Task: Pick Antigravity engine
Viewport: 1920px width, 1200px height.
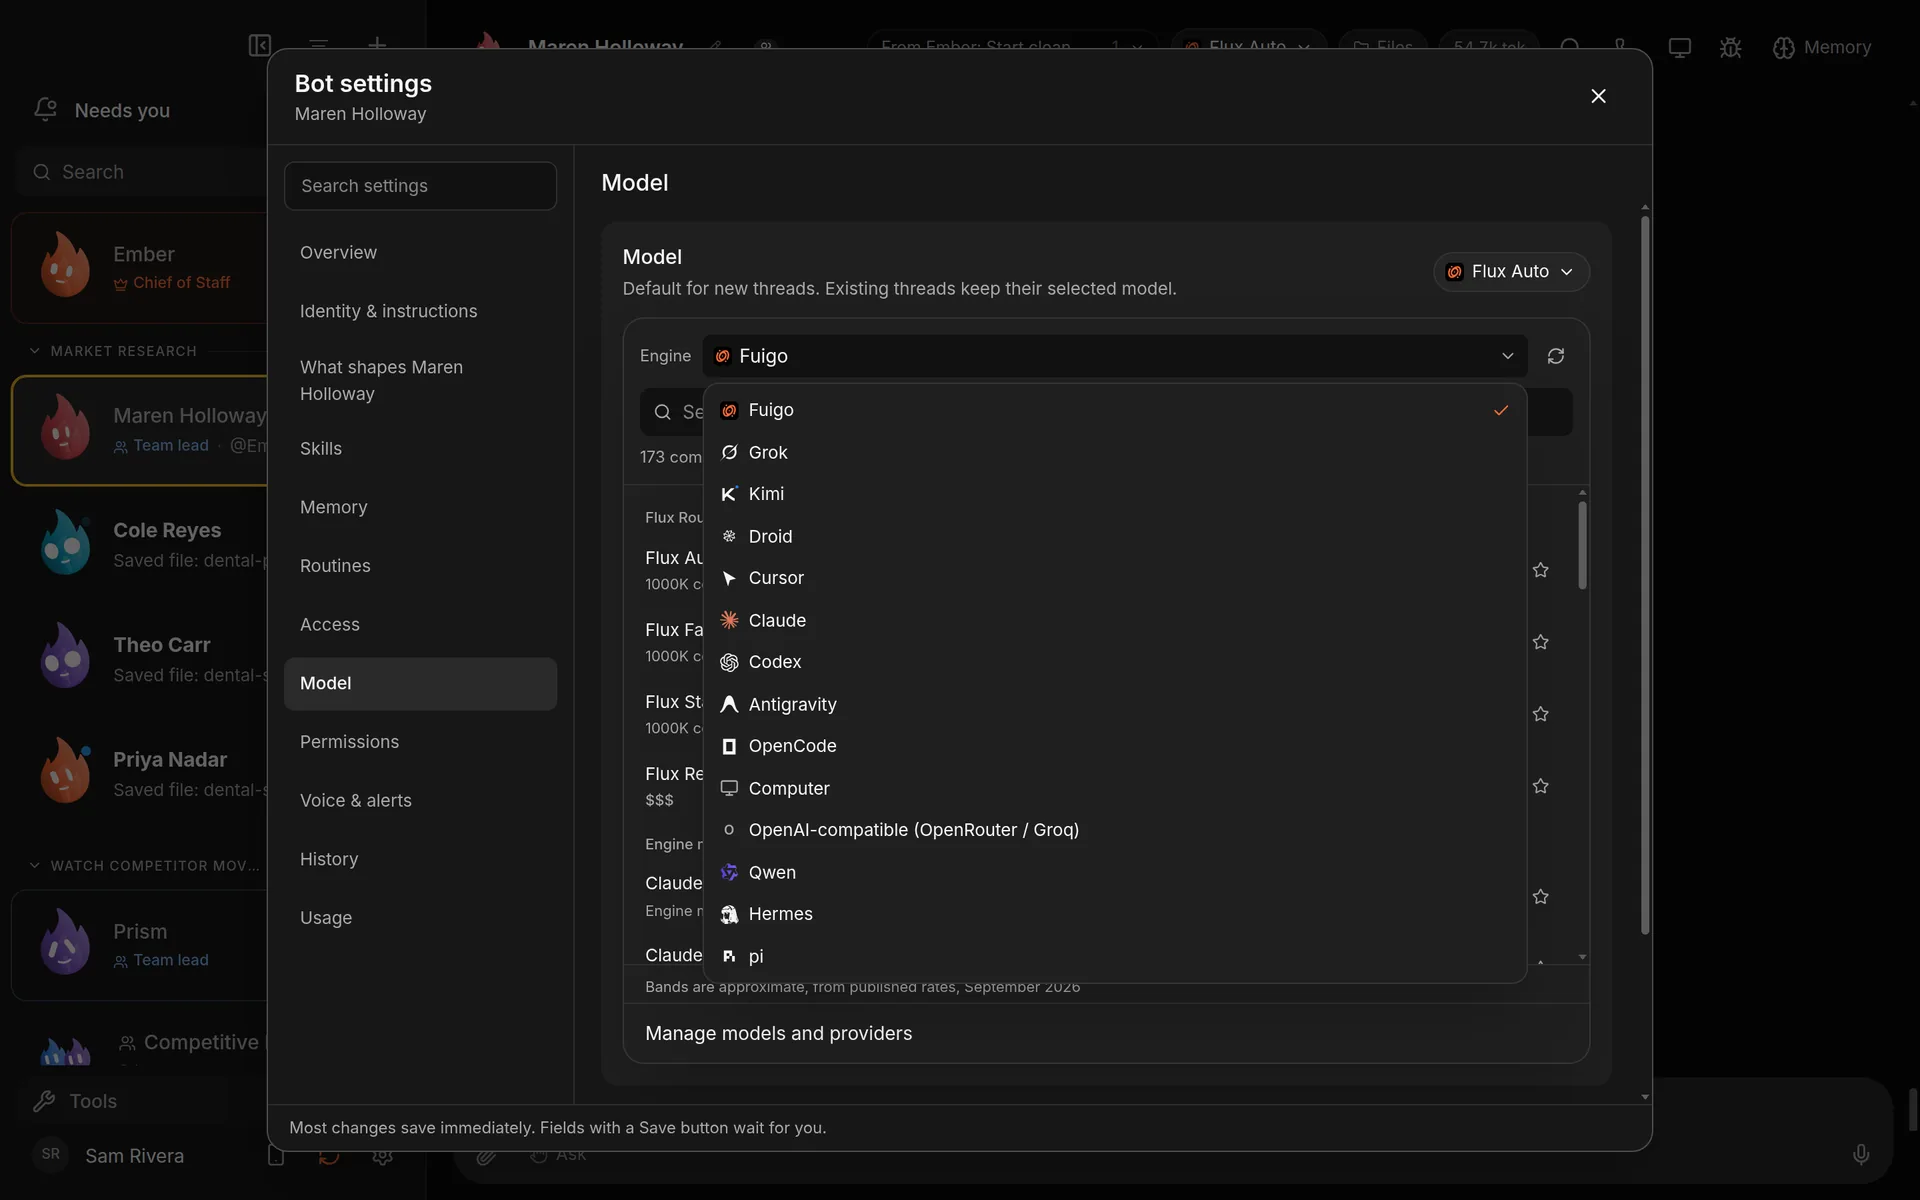Action: pos(1114,704)
